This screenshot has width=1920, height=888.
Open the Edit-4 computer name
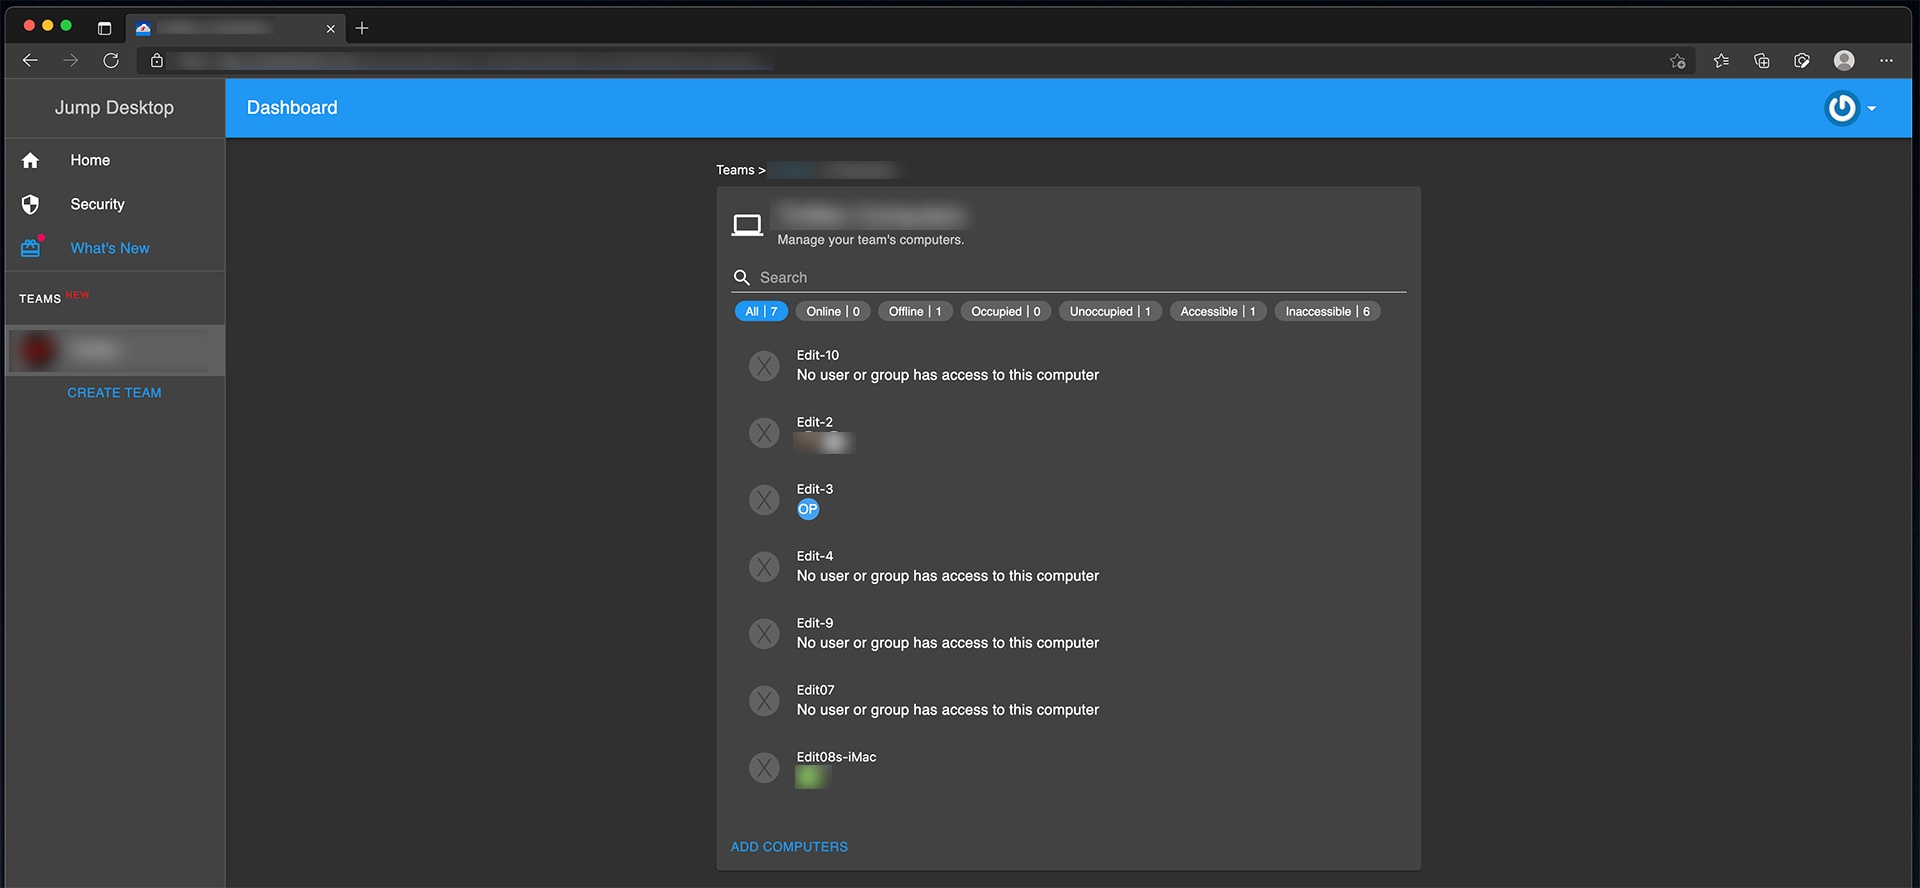815,556
